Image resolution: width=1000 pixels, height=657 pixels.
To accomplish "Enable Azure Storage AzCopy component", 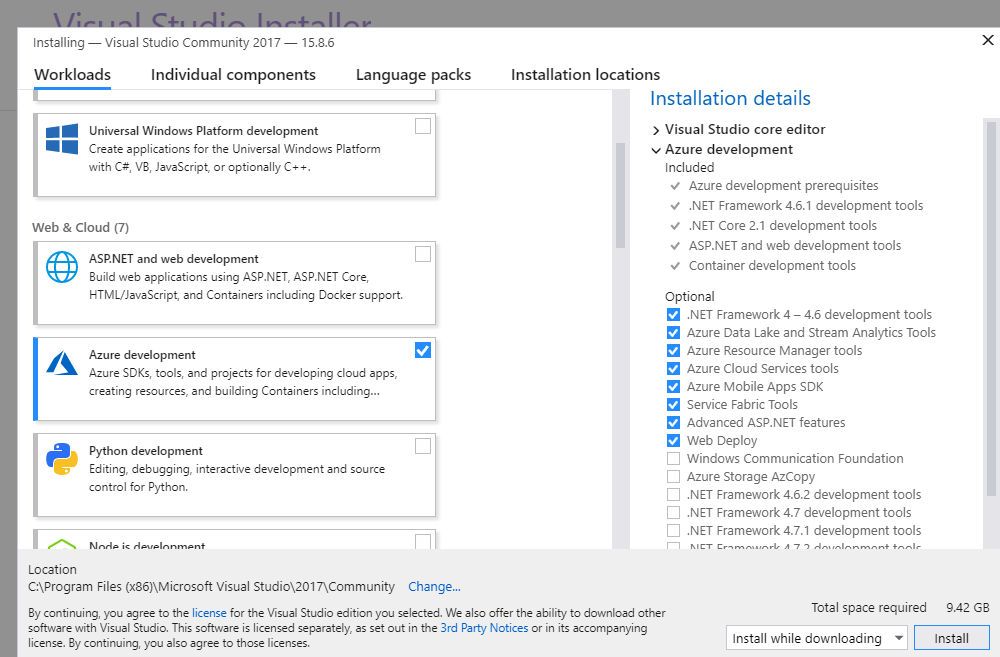I will 673,477.
